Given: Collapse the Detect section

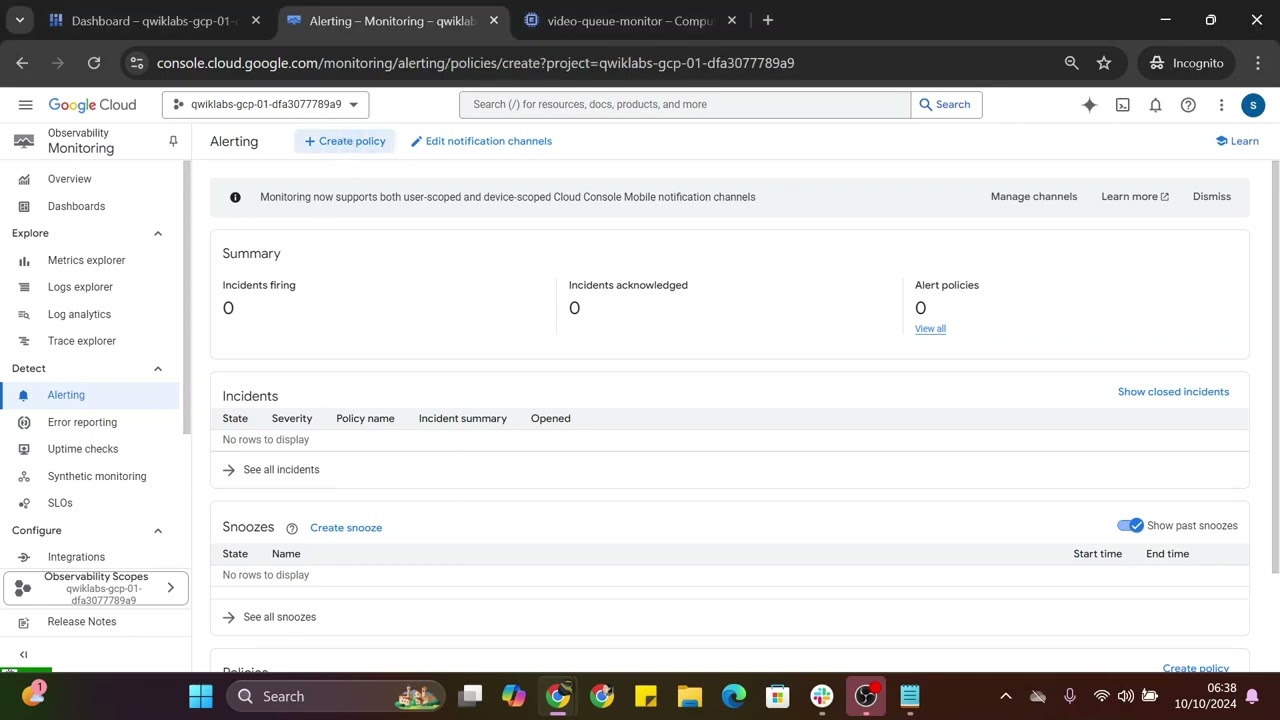Looking at the screenshot, I should (157, 369).
